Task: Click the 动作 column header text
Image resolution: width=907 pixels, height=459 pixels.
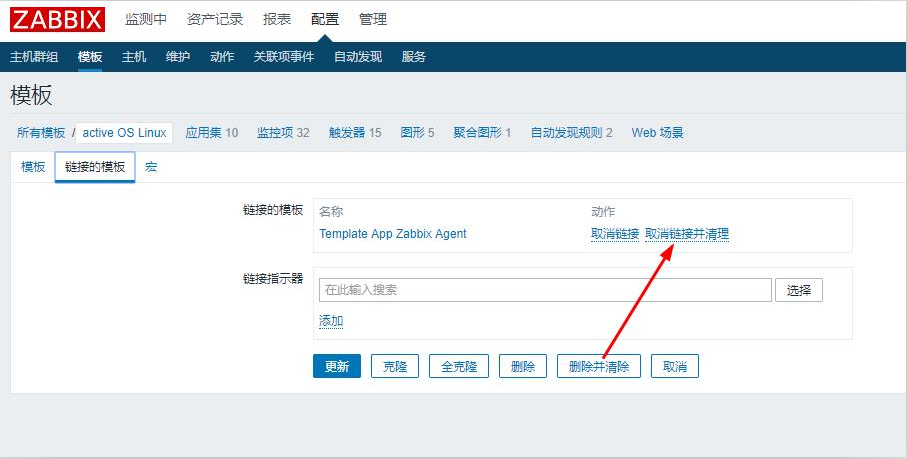Action: (603, 212)
